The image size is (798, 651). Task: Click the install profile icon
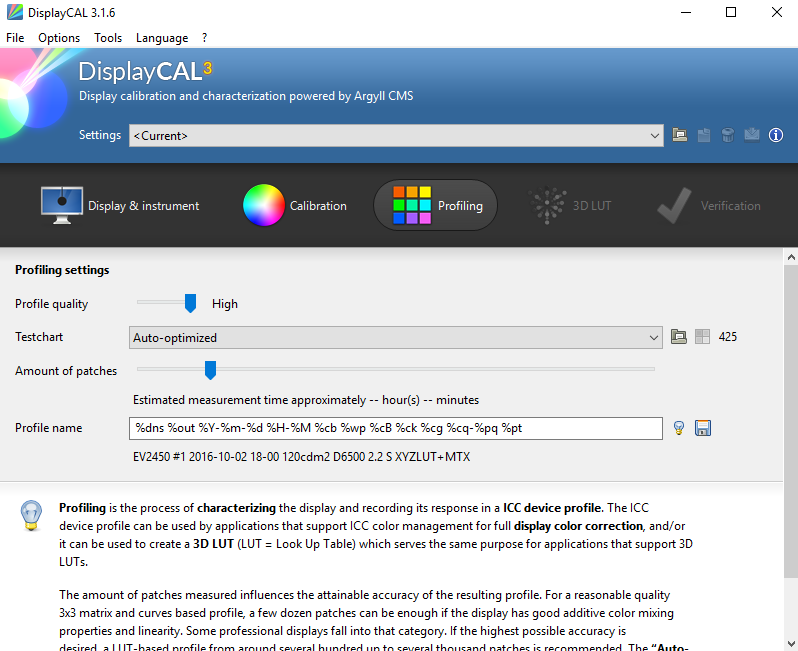752,135
